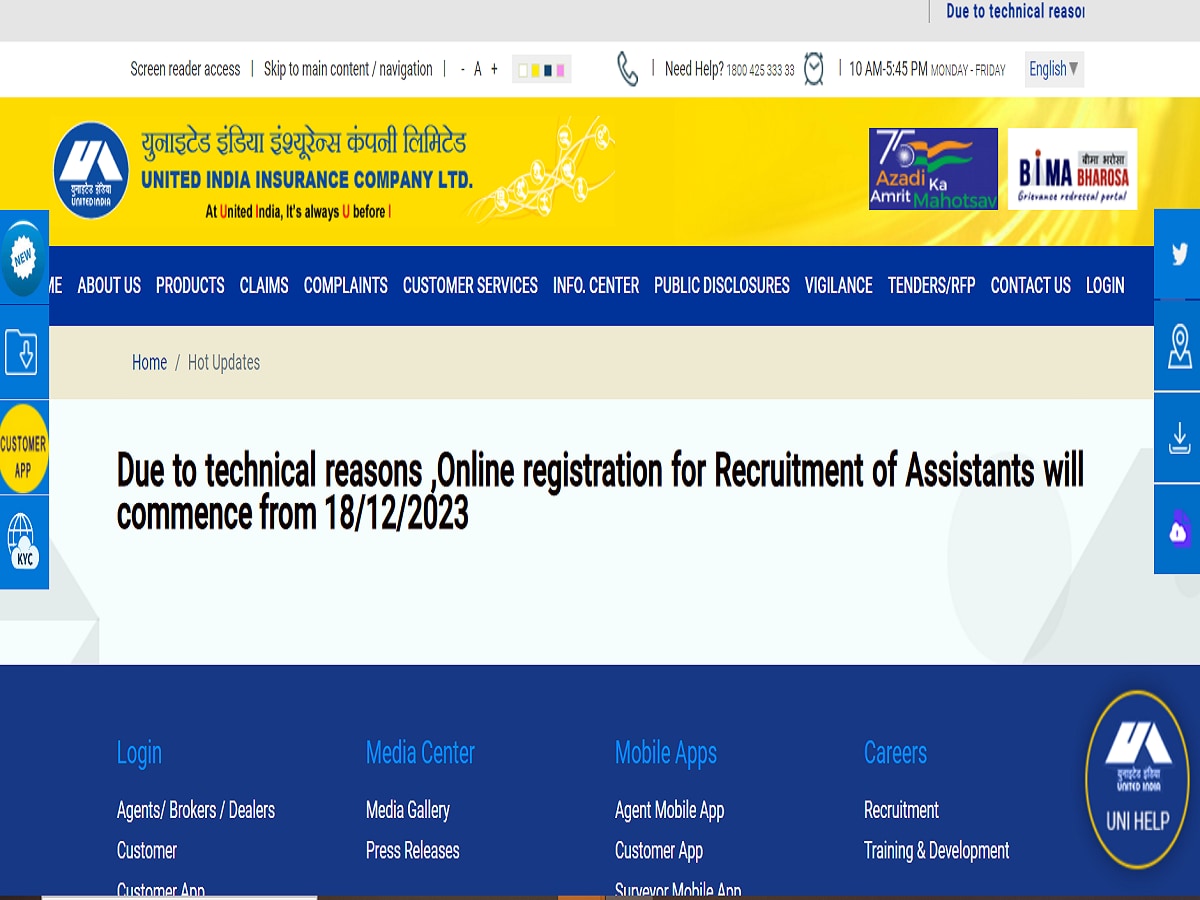This screenshot has height=900, width=1200.
Task: Click the Media Center footer heading
Action: click(x=420, y=752)
